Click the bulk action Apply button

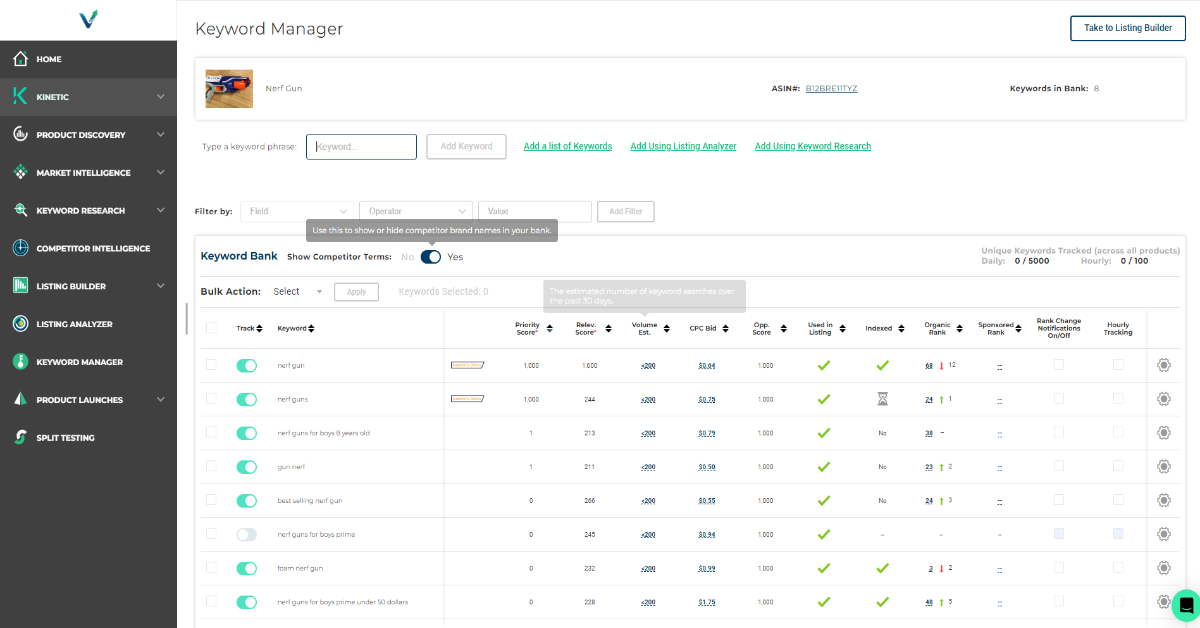coord(357,292)
